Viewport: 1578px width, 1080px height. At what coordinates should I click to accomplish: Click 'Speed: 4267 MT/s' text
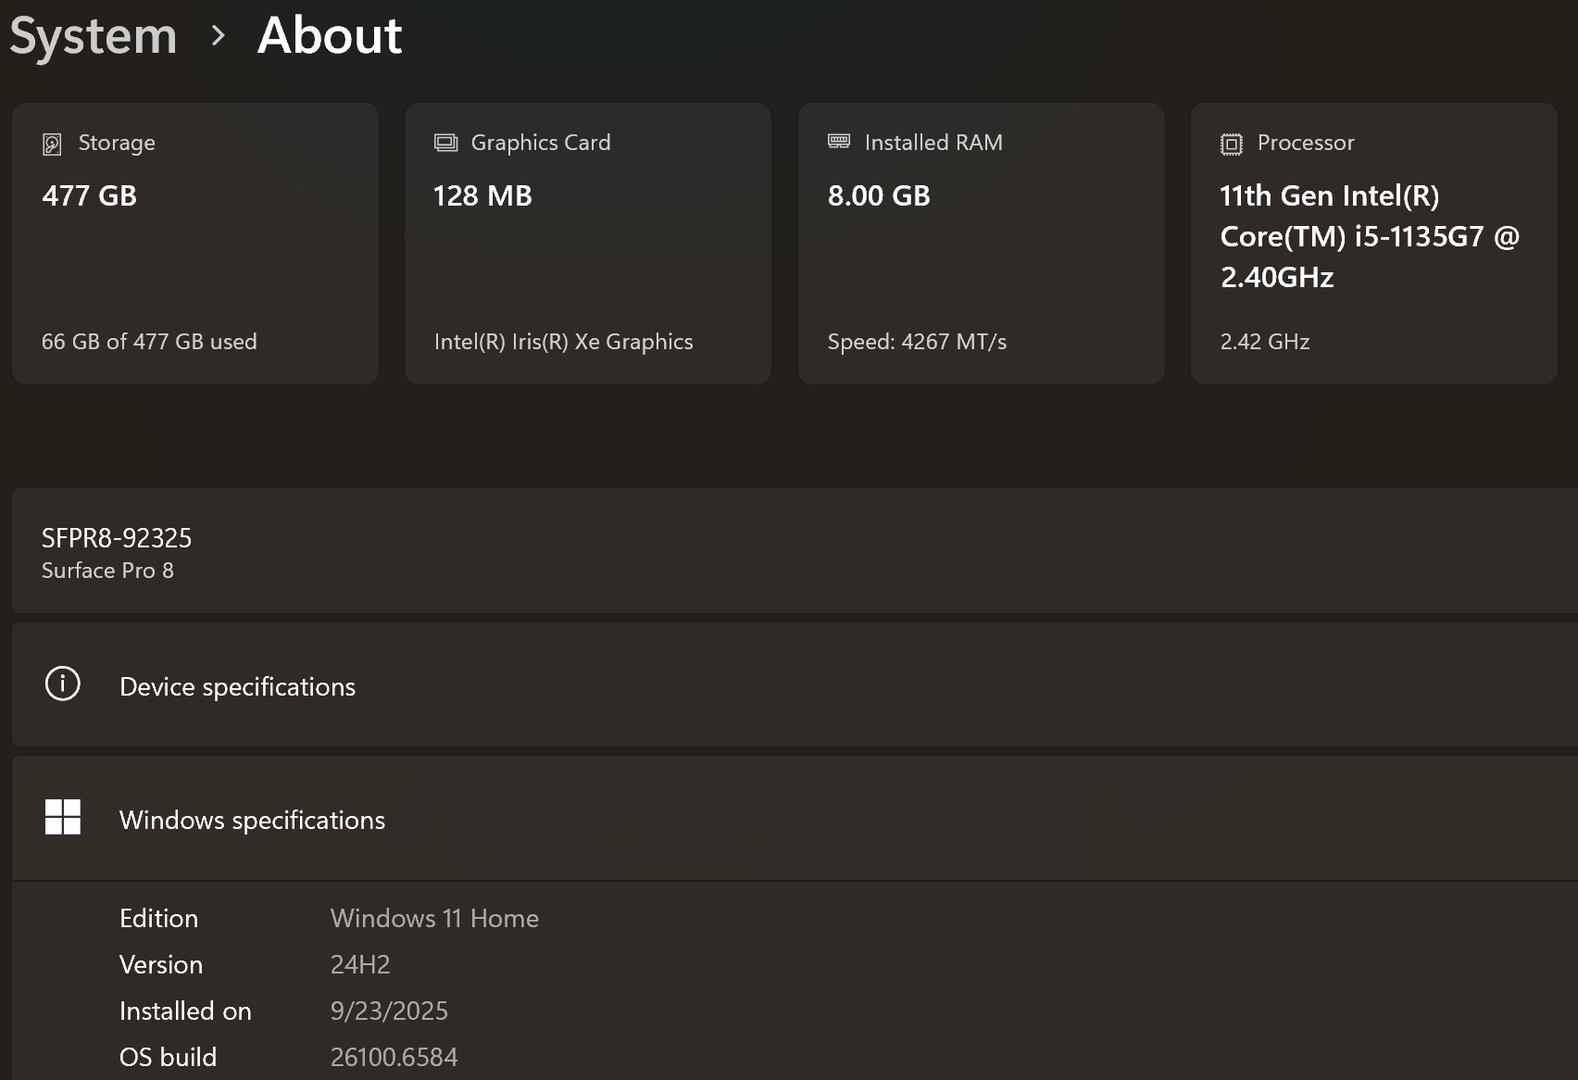917,342
